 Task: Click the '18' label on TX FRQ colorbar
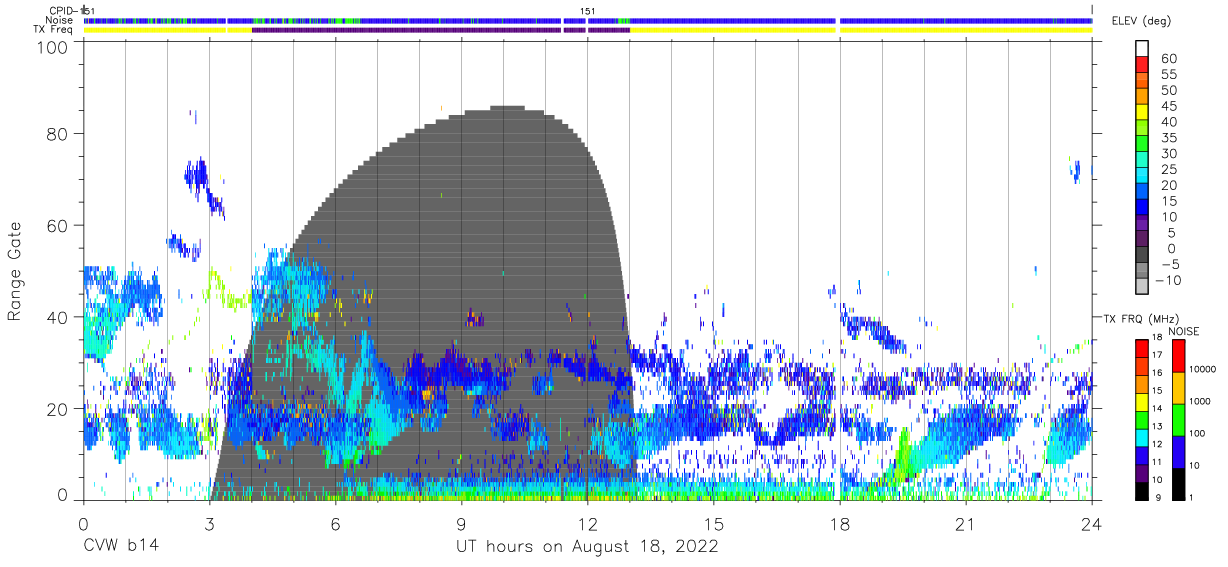click(x=1158, y=337)
